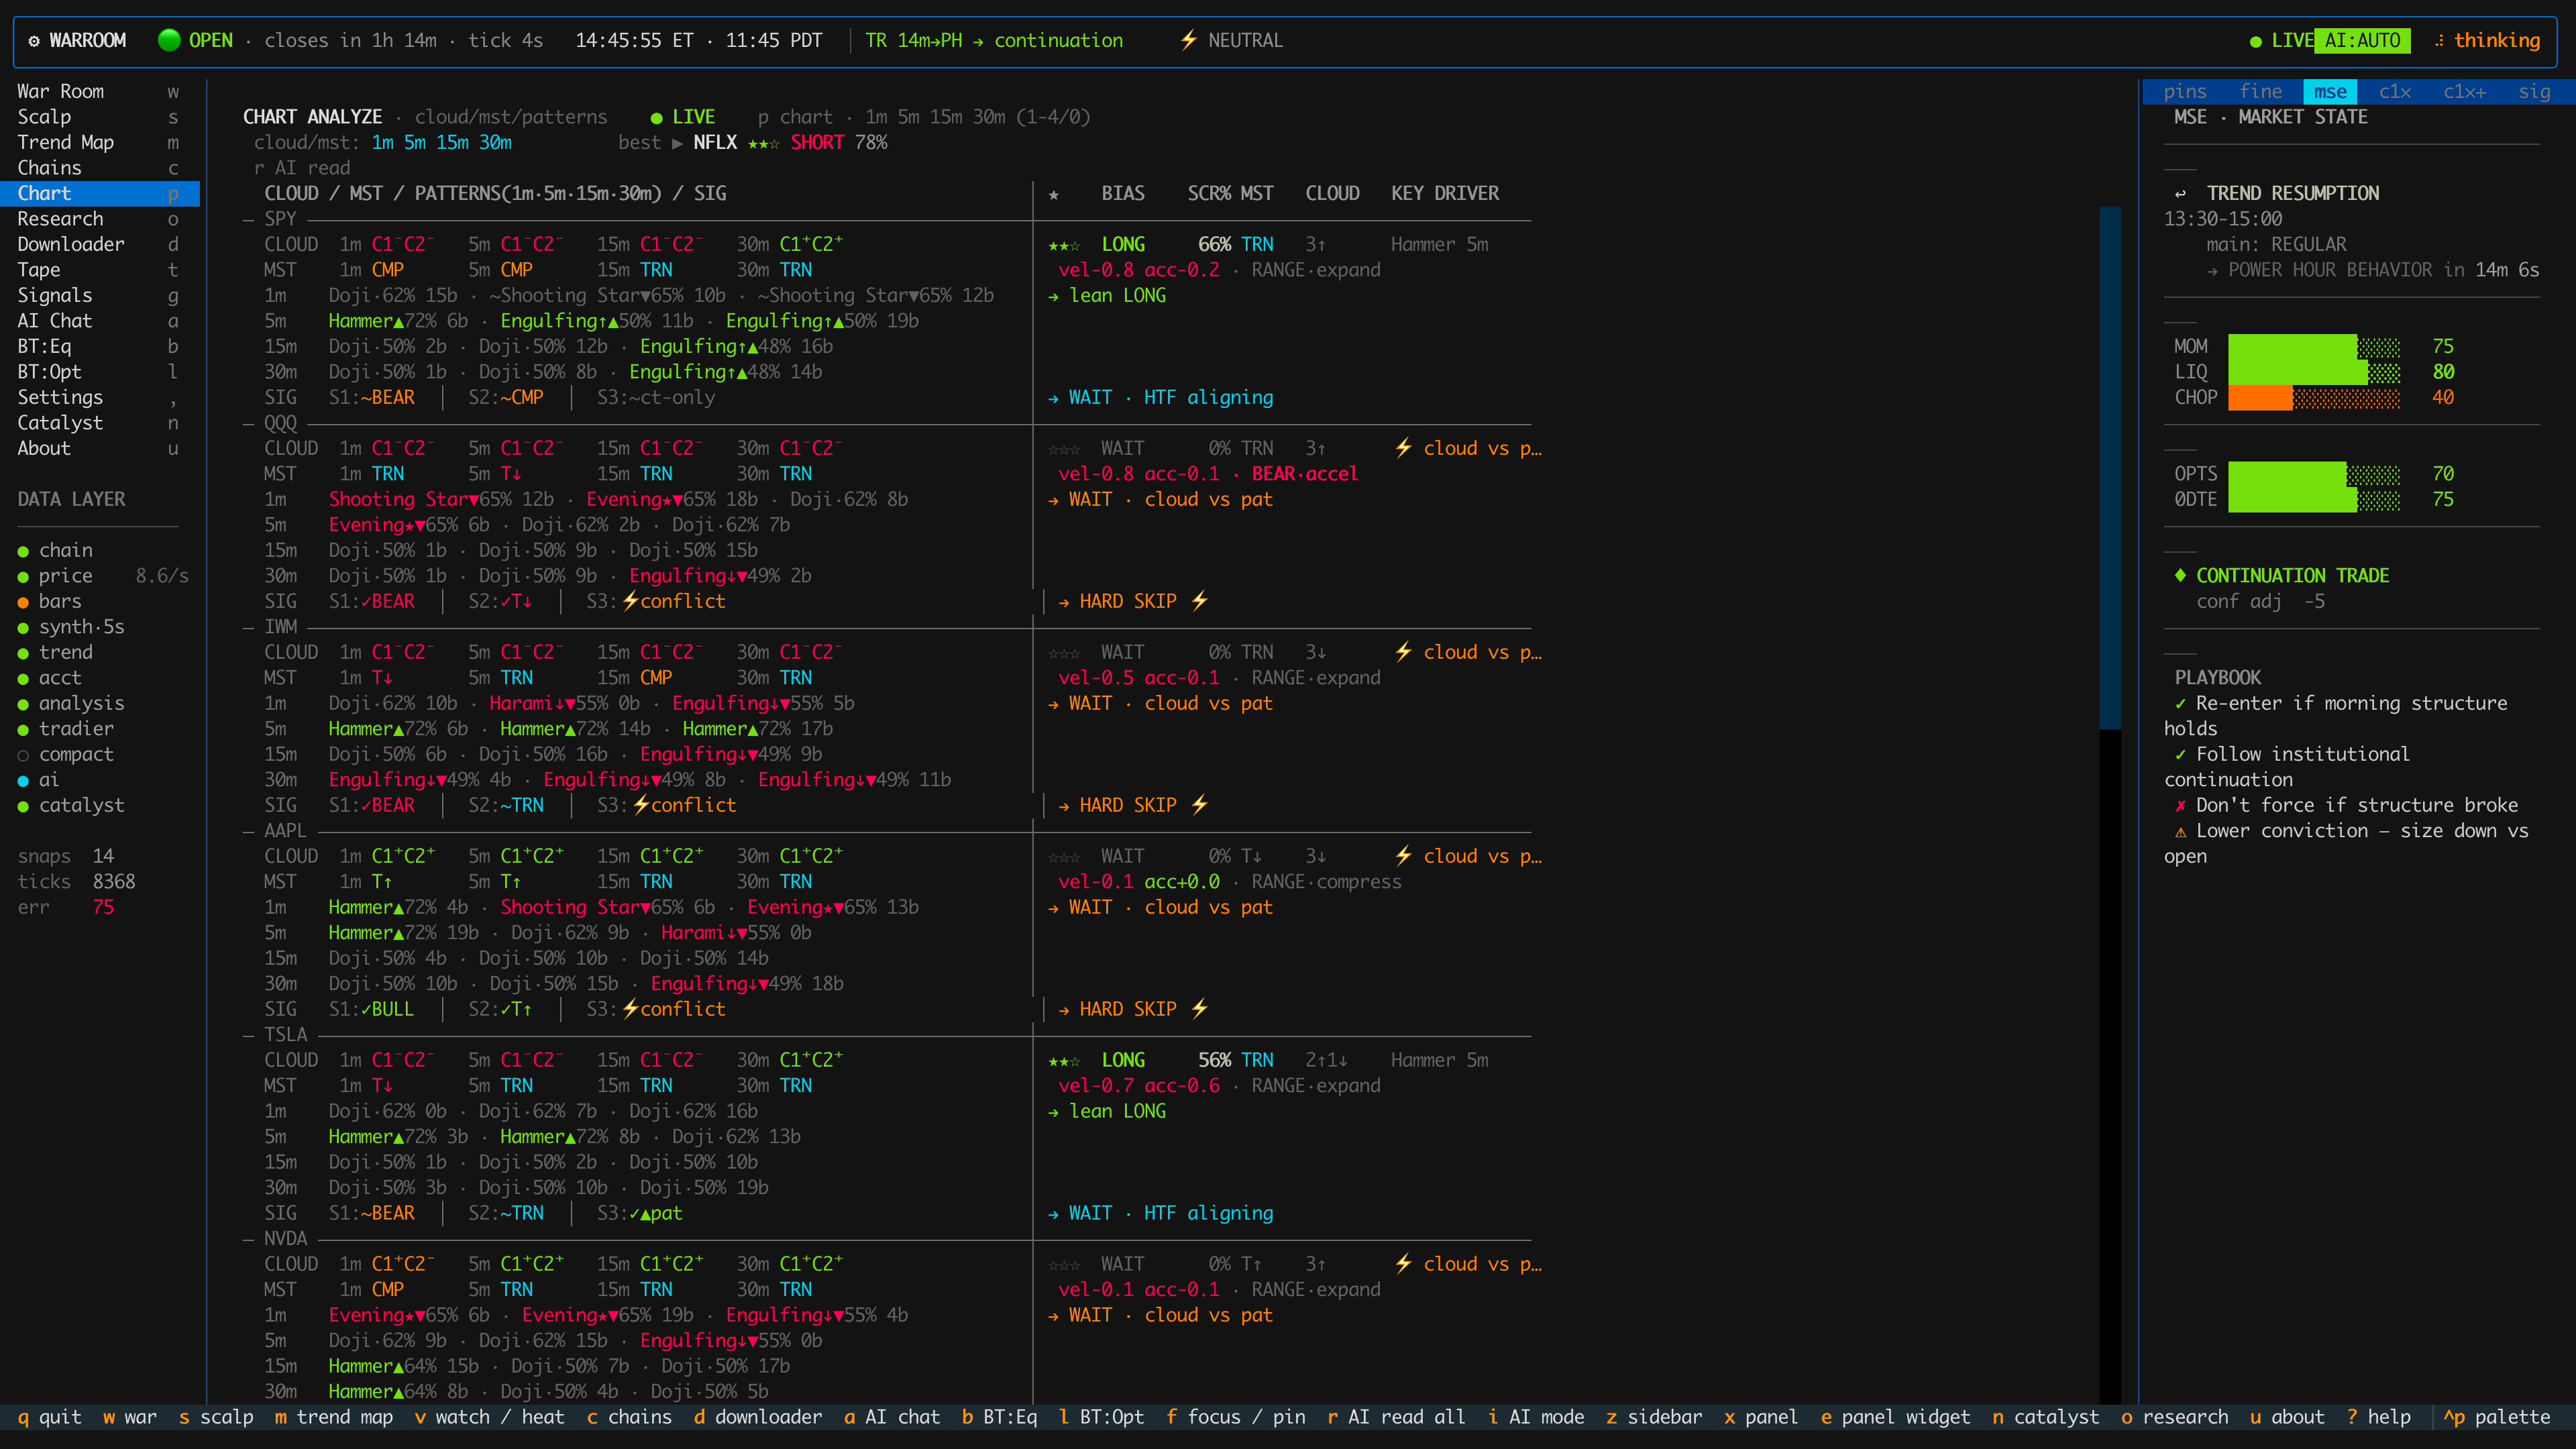Click the play arrow after best label
Image resolution: width=2576 pixels, height=1449 pixels.
(677, 143)
